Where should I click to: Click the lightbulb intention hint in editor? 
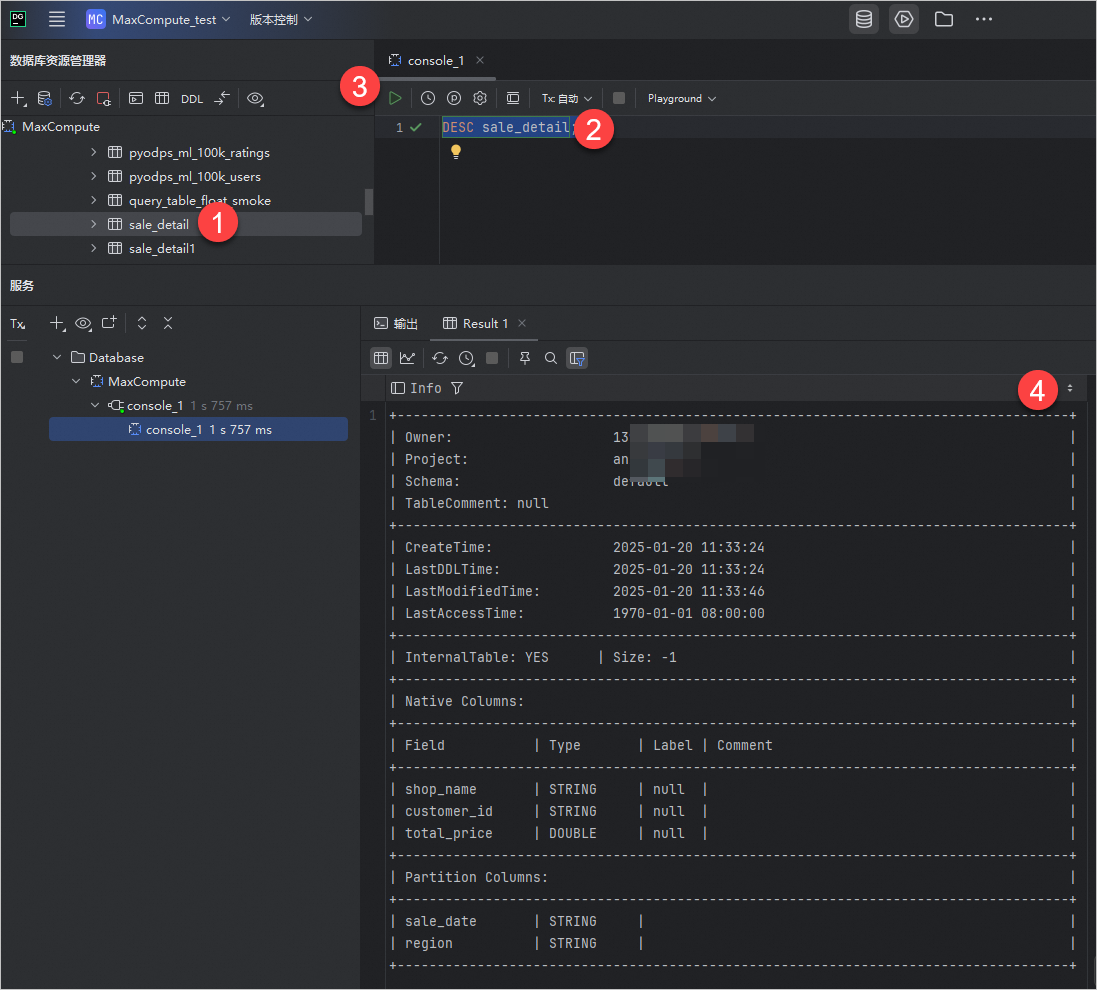click(x=456, y=152)
